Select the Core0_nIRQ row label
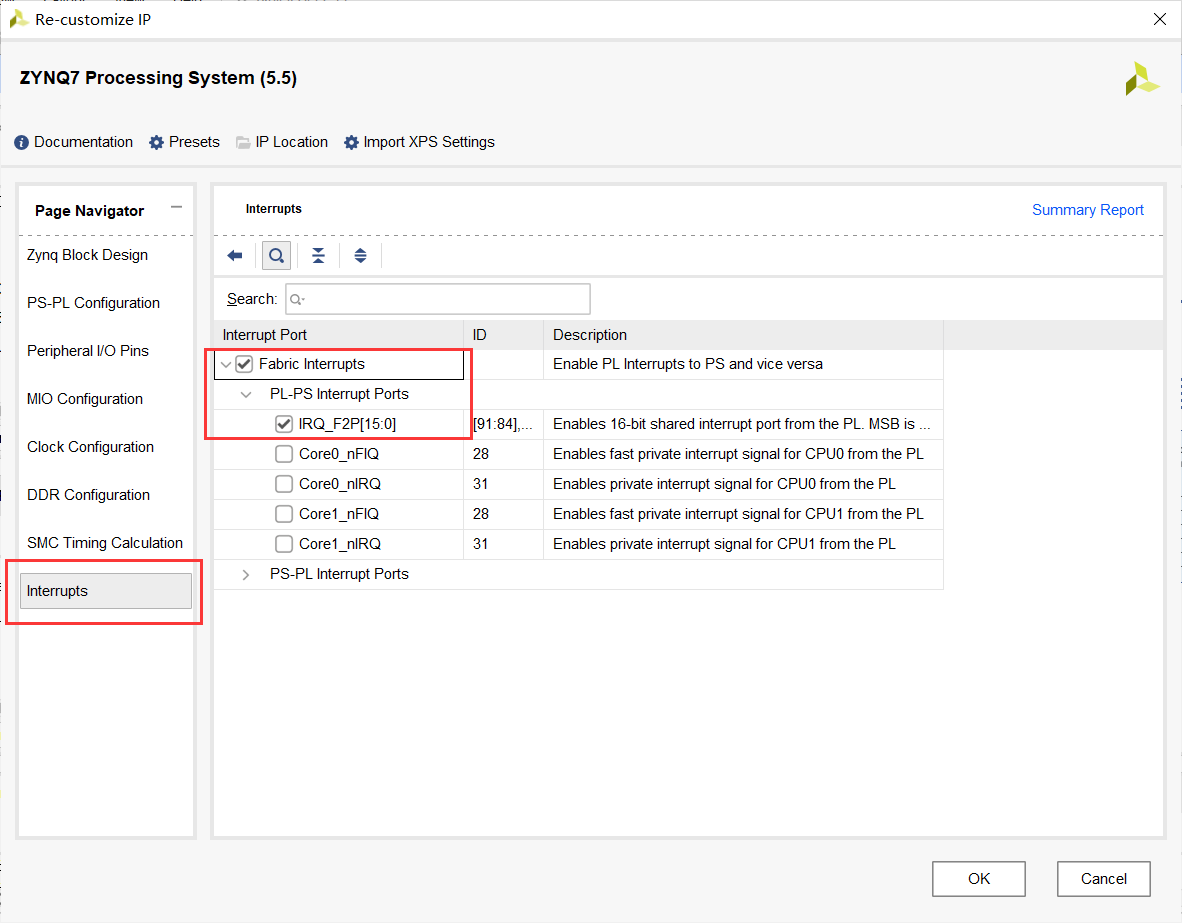The height and width of the screenshot is (923, 1182). coord(339,484)
